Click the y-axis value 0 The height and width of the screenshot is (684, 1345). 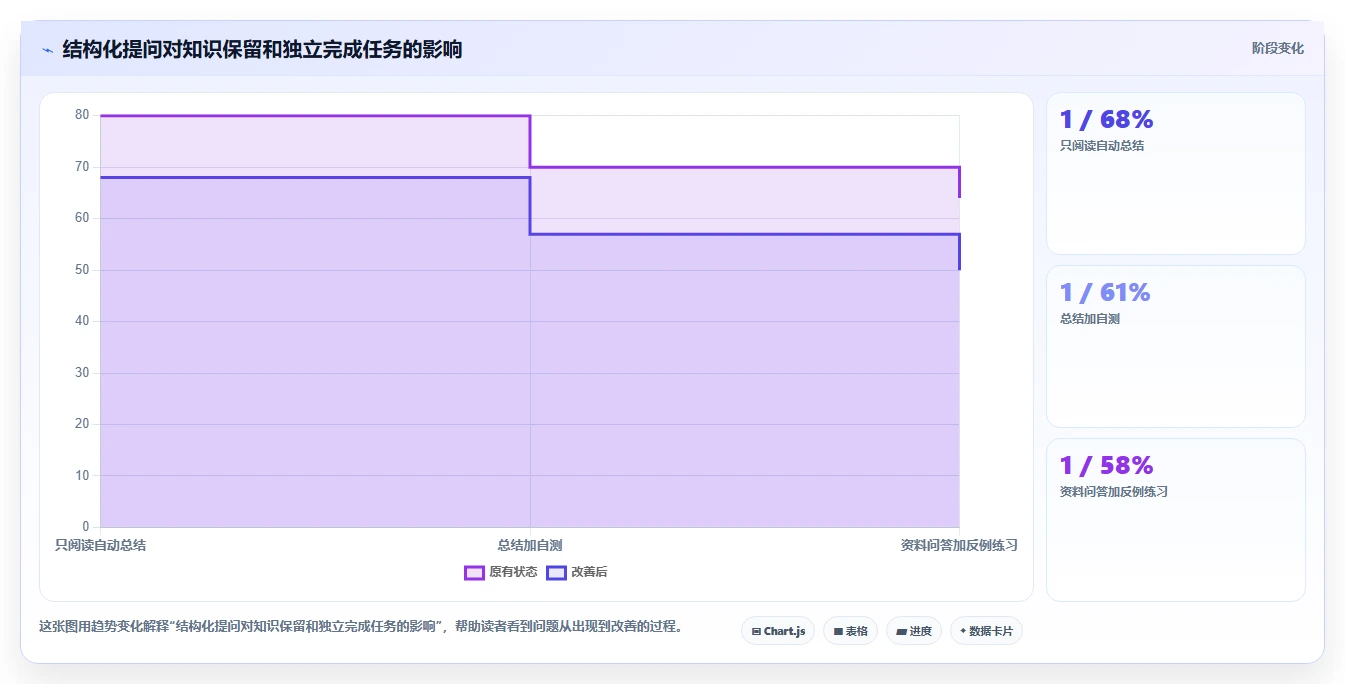coord(86,527)
